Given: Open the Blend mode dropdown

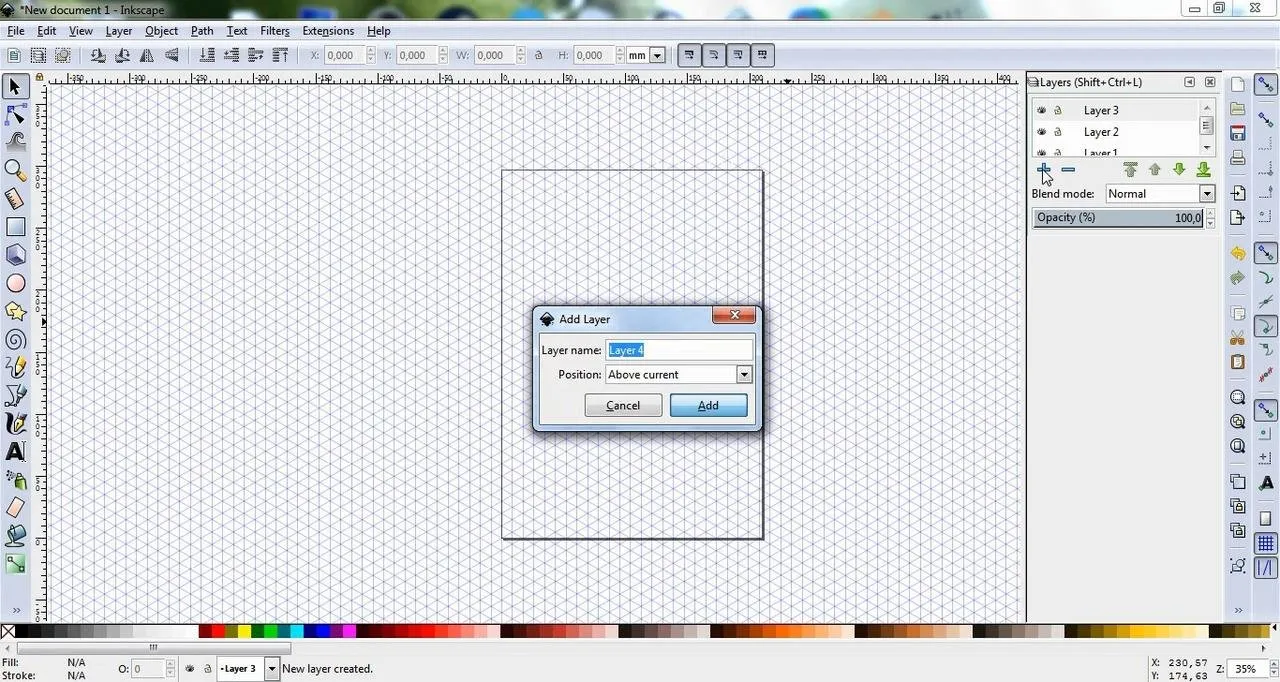Looking at the screenshot, I should [1207, 194].
